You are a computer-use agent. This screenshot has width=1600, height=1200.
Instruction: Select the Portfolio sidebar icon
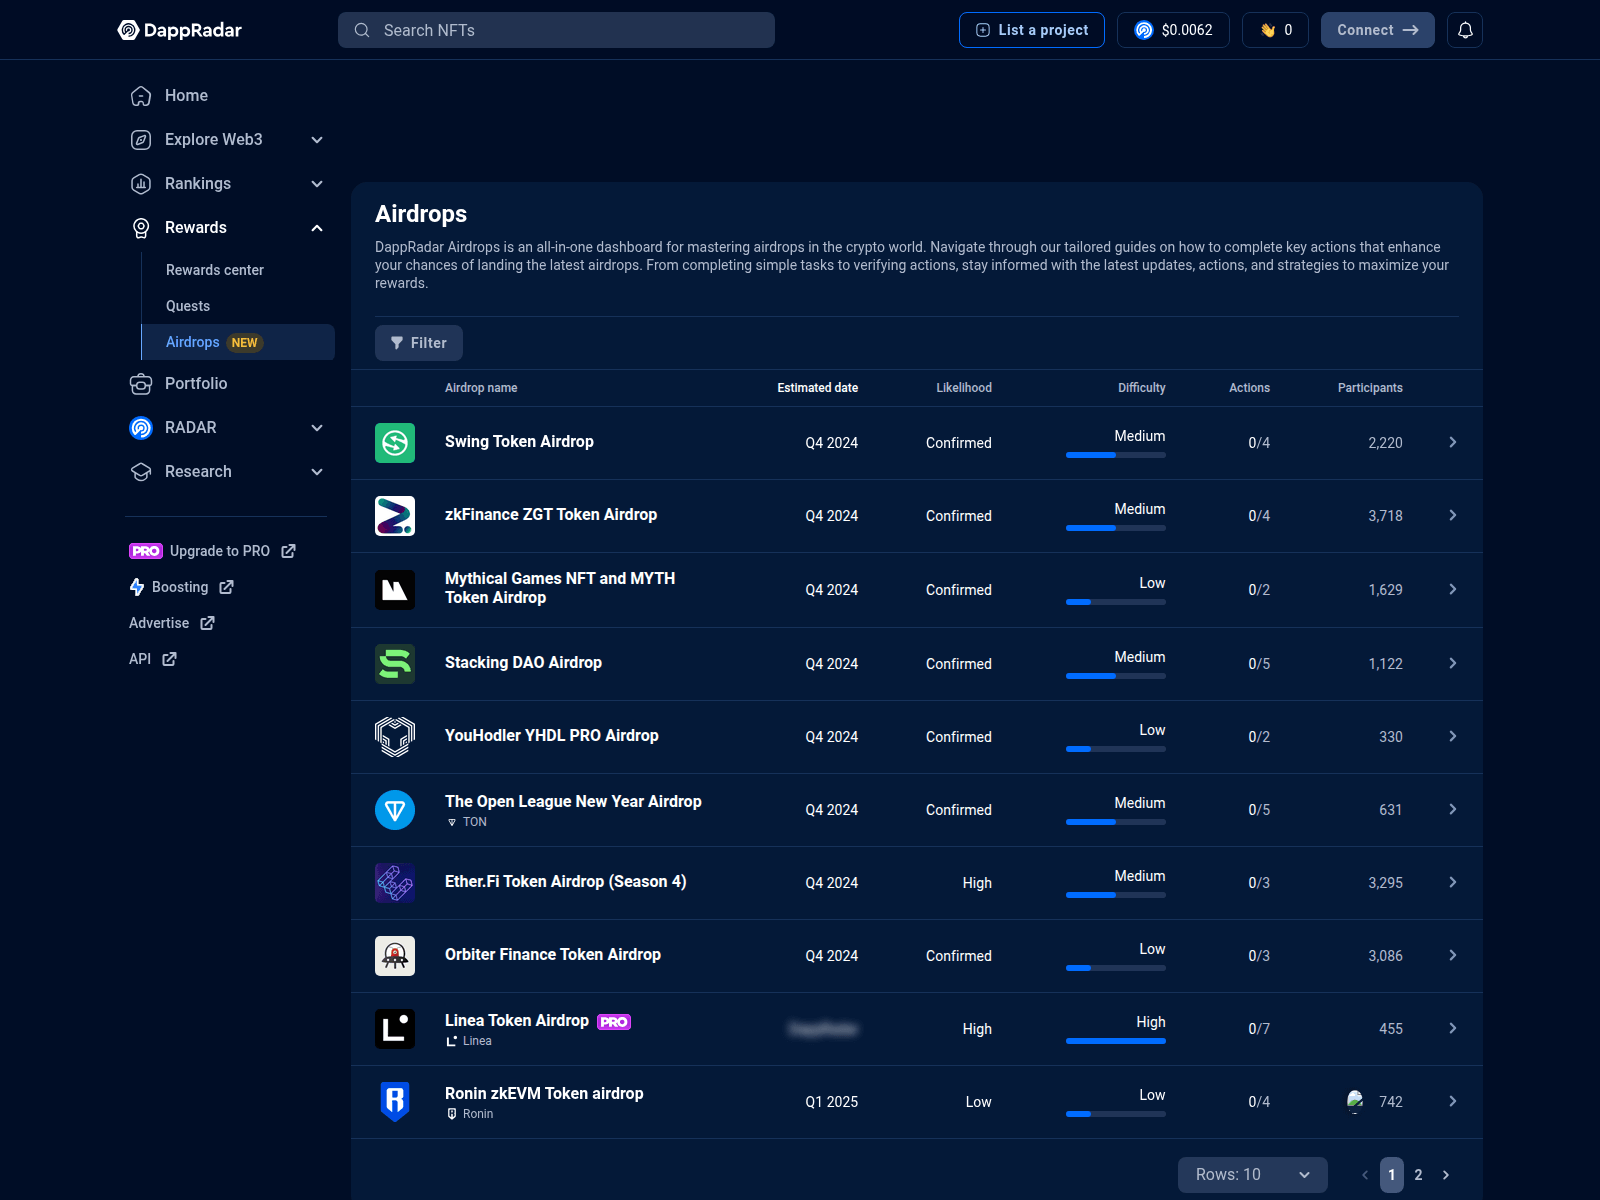139,383
